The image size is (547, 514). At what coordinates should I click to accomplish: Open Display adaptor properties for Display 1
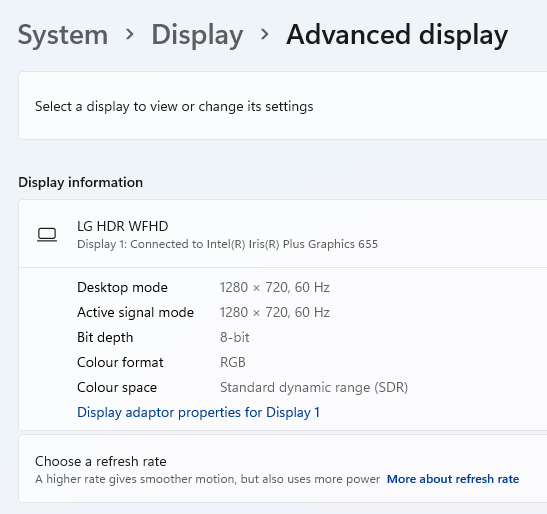coord(198,412)
